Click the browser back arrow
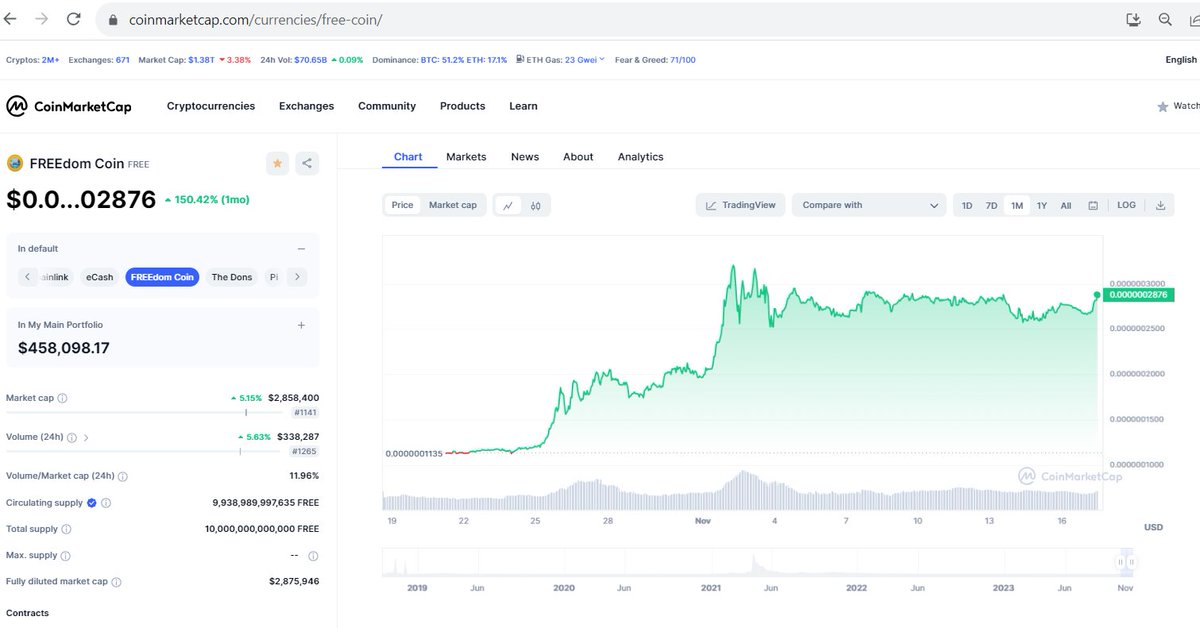 (x=10, y=19)
